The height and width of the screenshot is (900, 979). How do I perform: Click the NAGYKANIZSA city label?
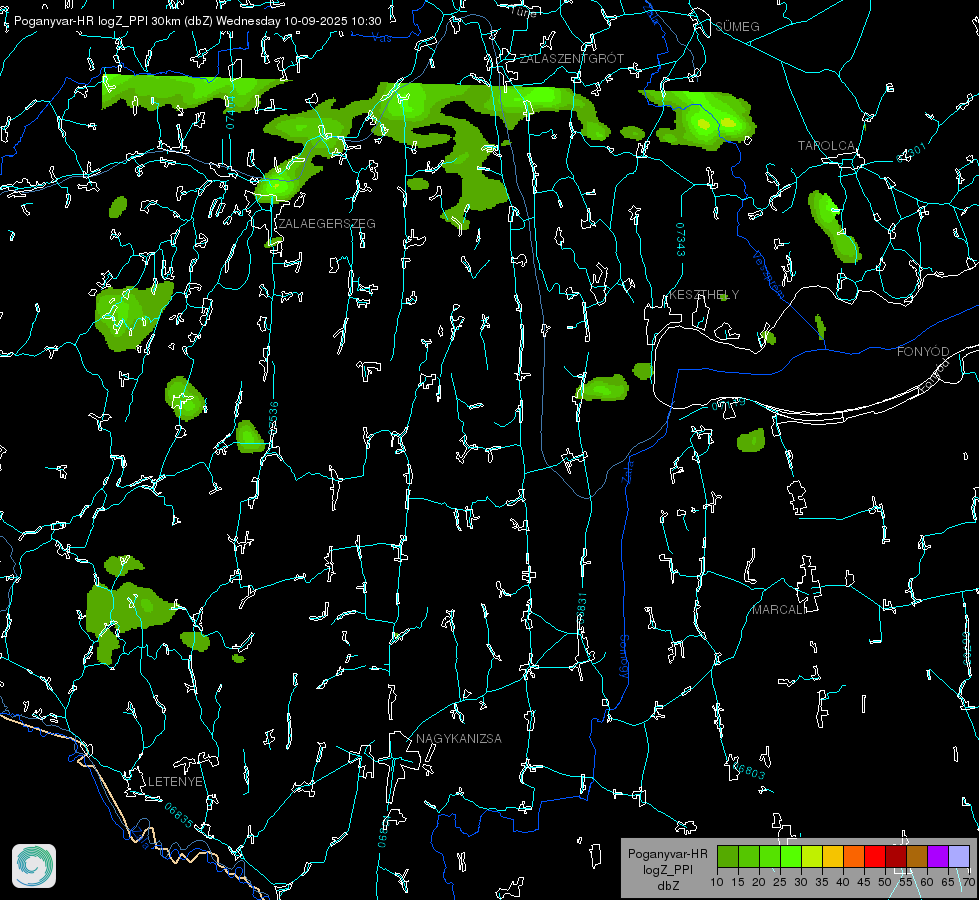tap(459, 738)
